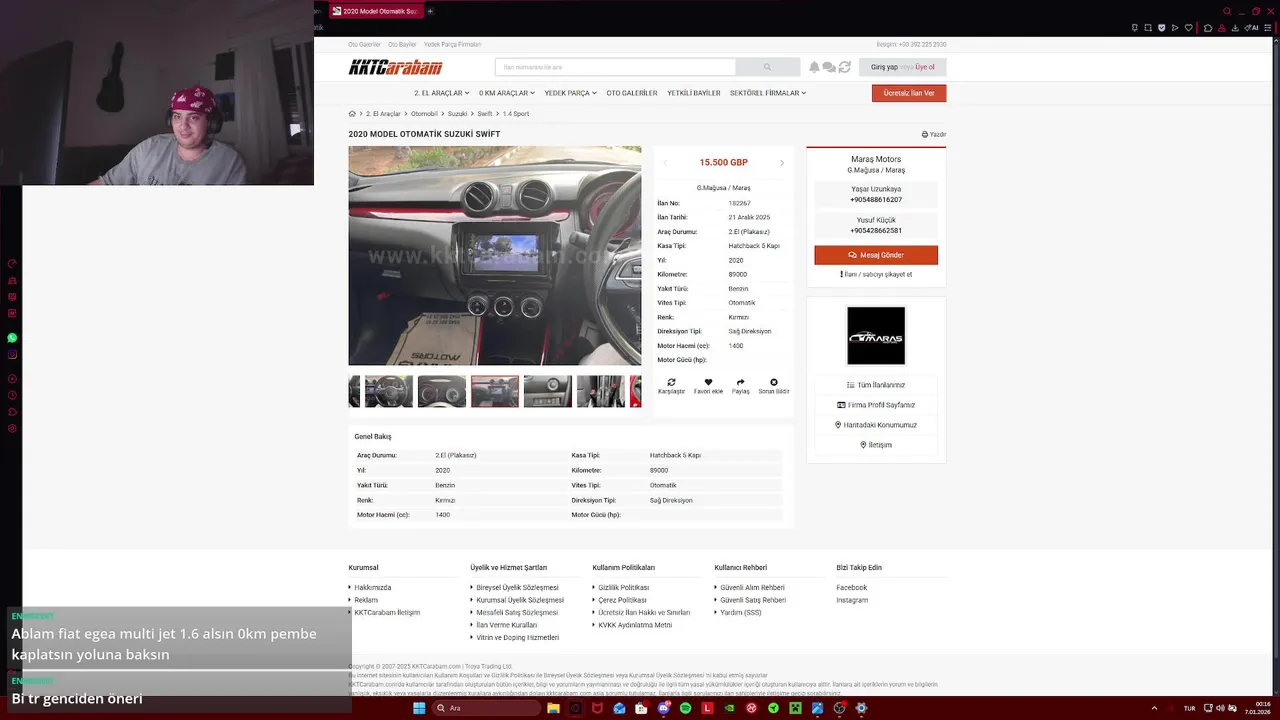Share the listing with Paylaş
This screenshot has height=720, width=1280.
[x=740, y=386]
